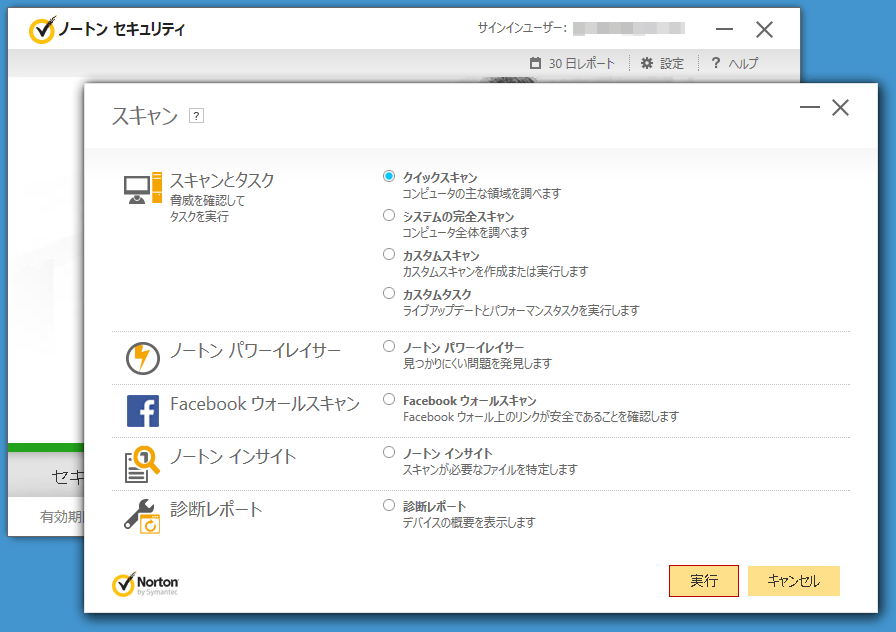896x632 pixels.
Task: Choose the ノートン インサイト radio option
Action: coord(389,452)
